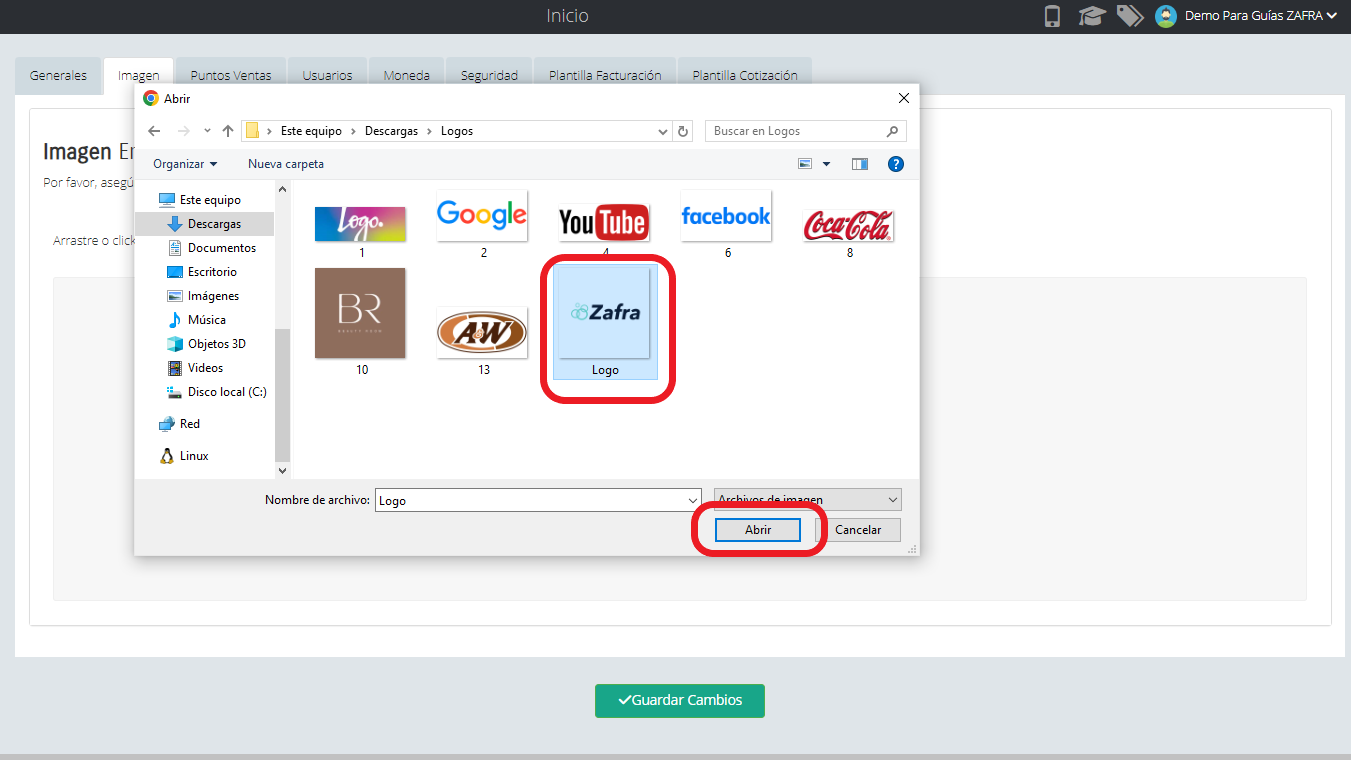Open the Archivos de imagen file type dropdown
This screenshot has height=760, width=1351.
click(808, 499)
